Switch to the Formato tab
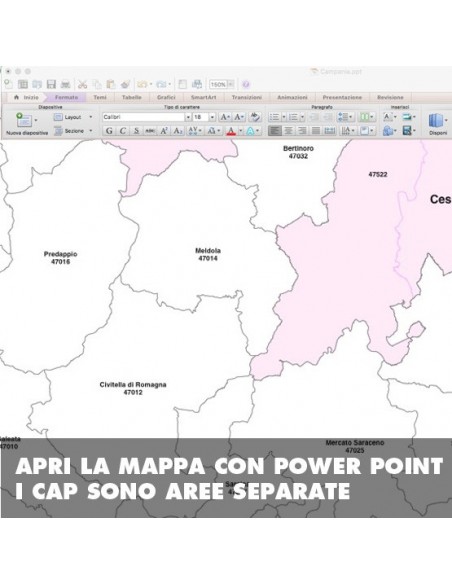452x584 pixels. [x=67, y=97]
